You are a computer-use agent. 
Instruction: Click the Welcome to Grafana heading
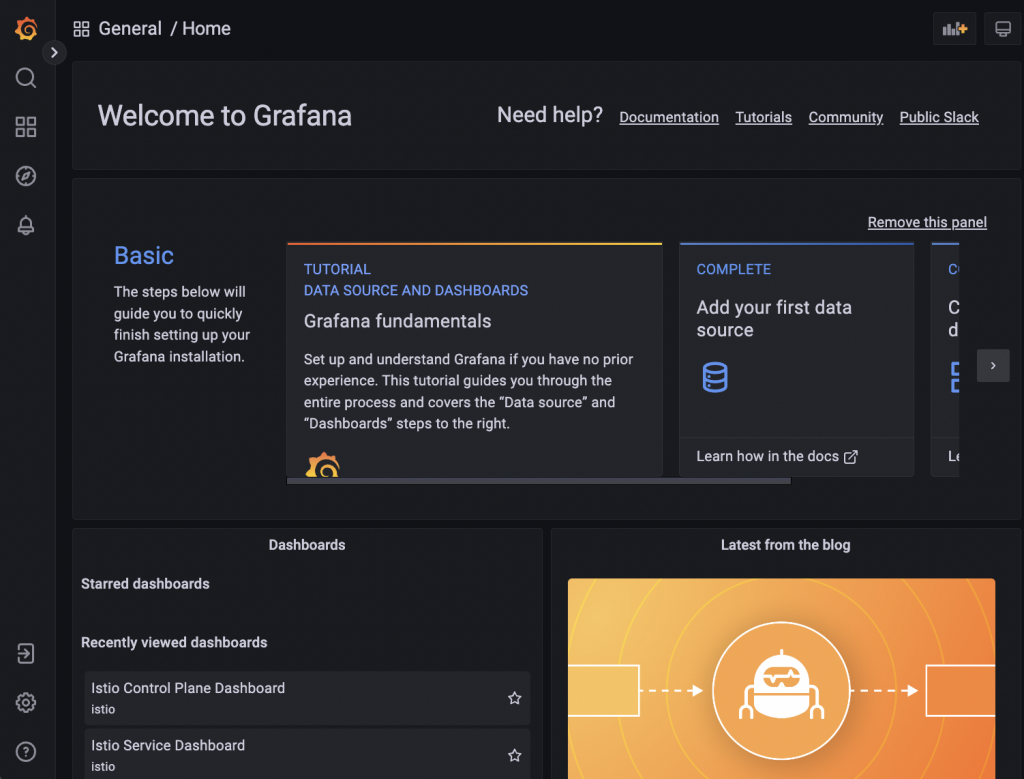coord(225,116)
